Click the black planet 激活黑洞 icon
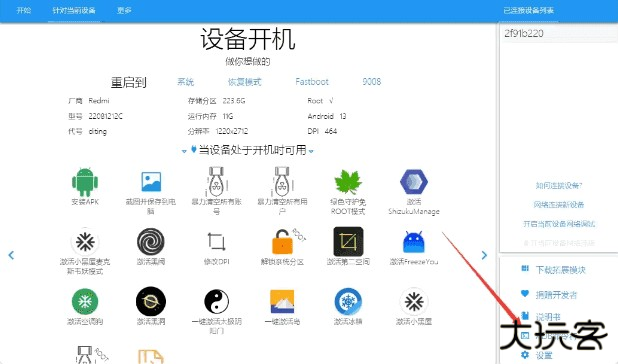Viewport: 618px width, 364px height. 151,301
